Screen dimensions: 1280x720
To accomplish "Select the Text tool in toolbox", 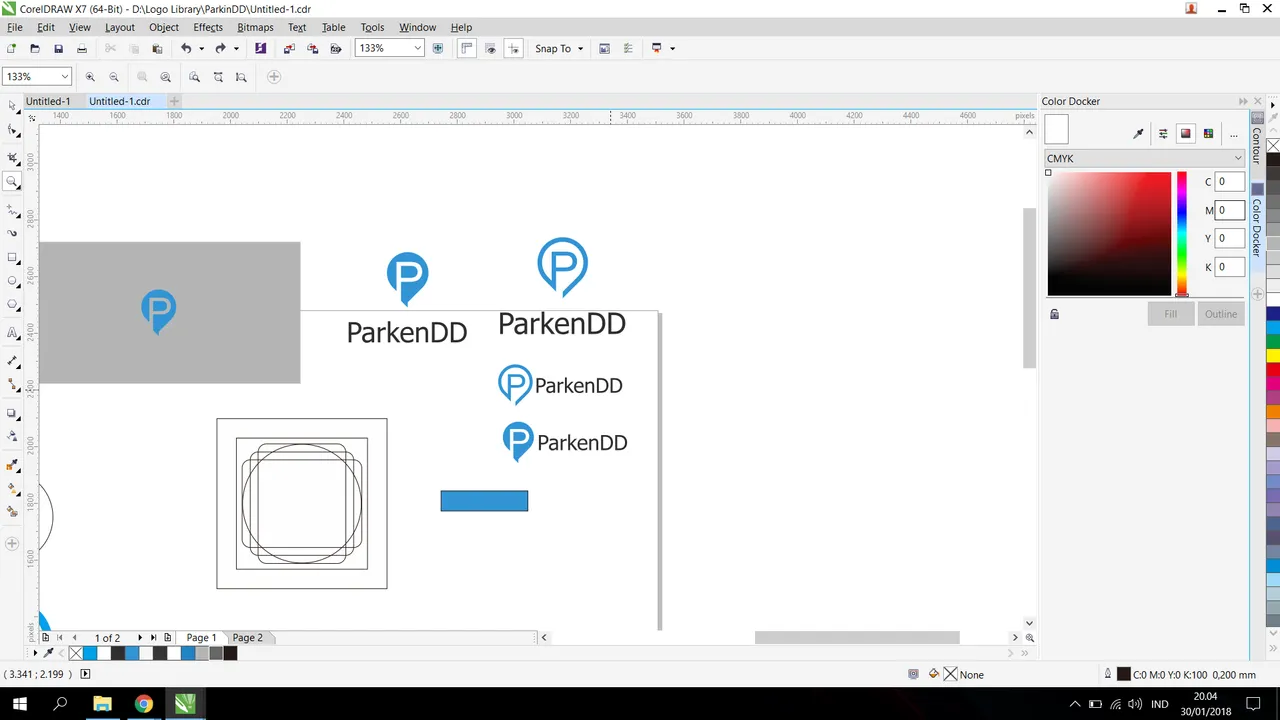I will click(x=12, y=333).
